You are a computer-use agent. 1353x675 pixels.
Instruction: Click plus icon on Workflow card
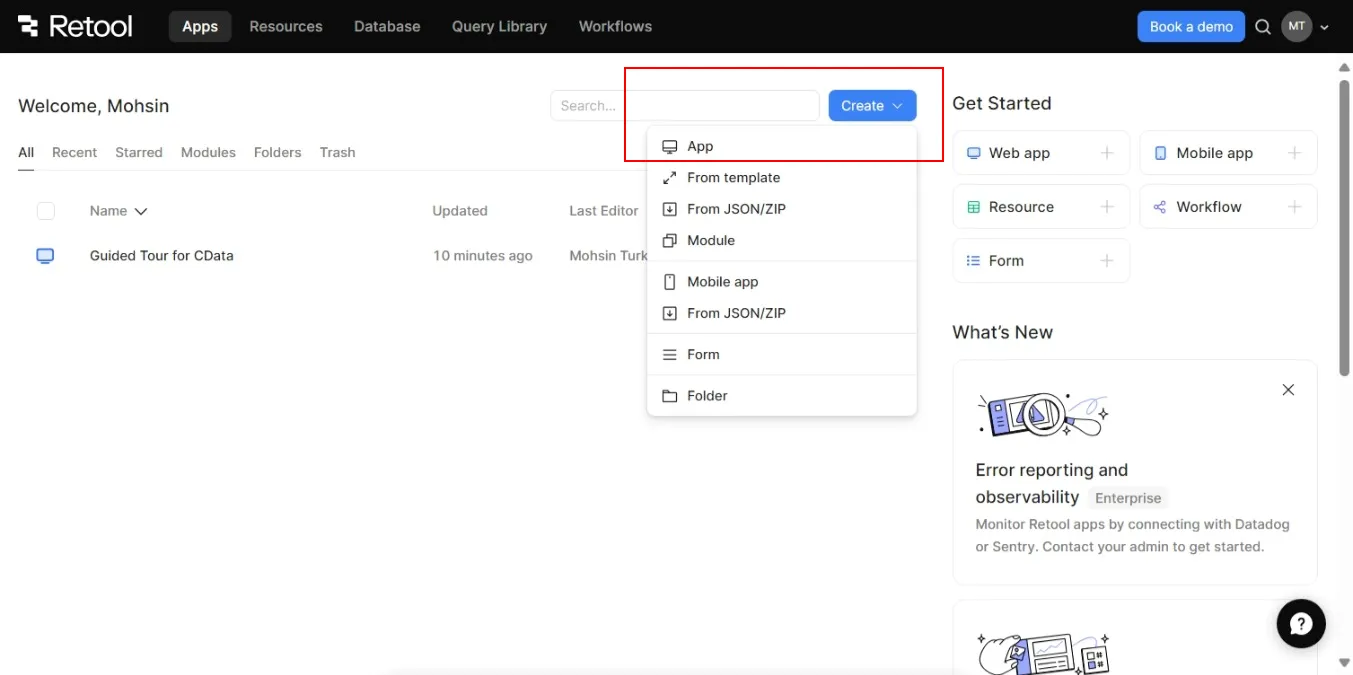[x=1294, y=207]
